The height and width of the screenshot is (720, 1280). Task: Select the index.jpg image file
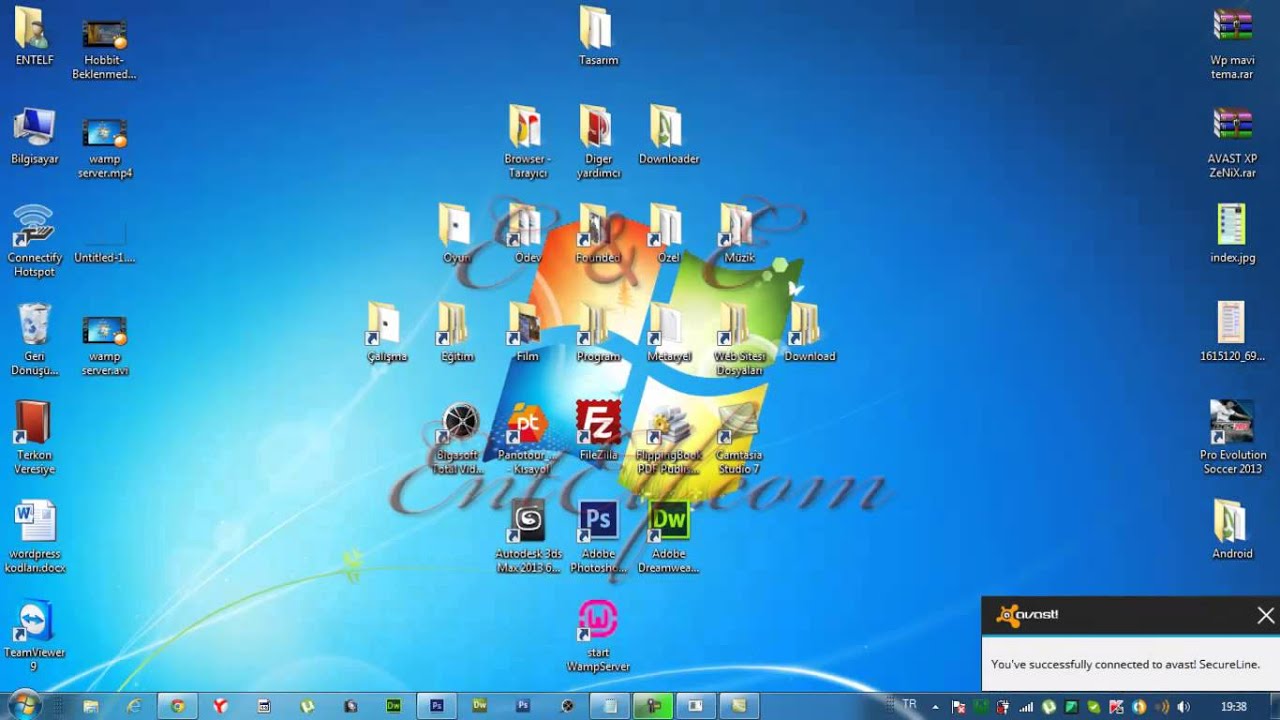(x=1232, y=234)
